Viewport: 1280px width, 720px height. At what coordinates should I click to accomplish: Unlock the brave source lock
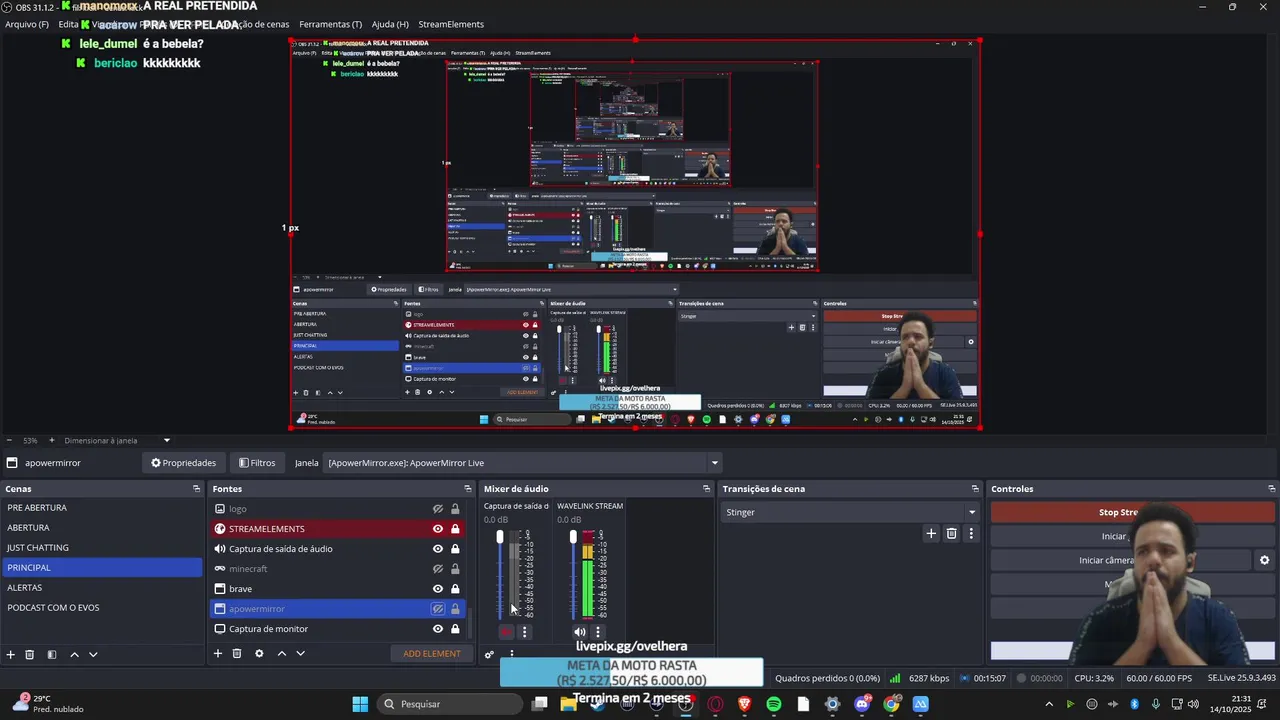point(455,589)
